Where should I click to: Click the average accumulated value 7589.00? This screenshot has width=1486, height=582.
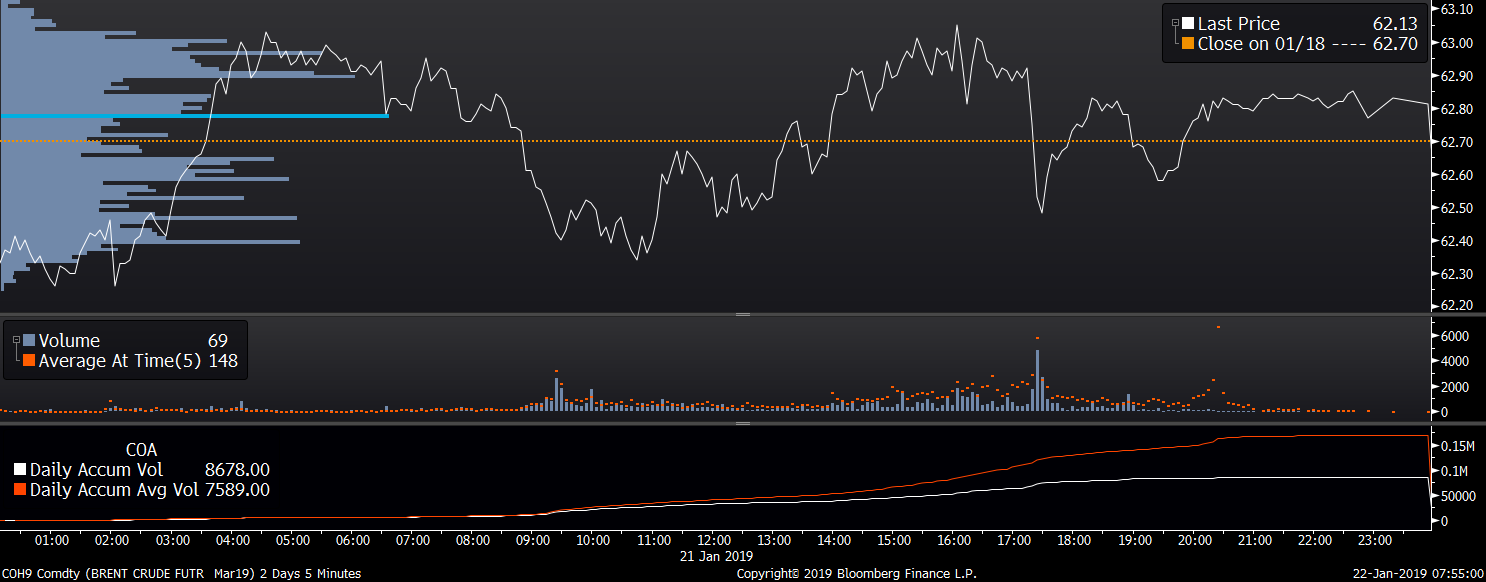pos(237,490)
